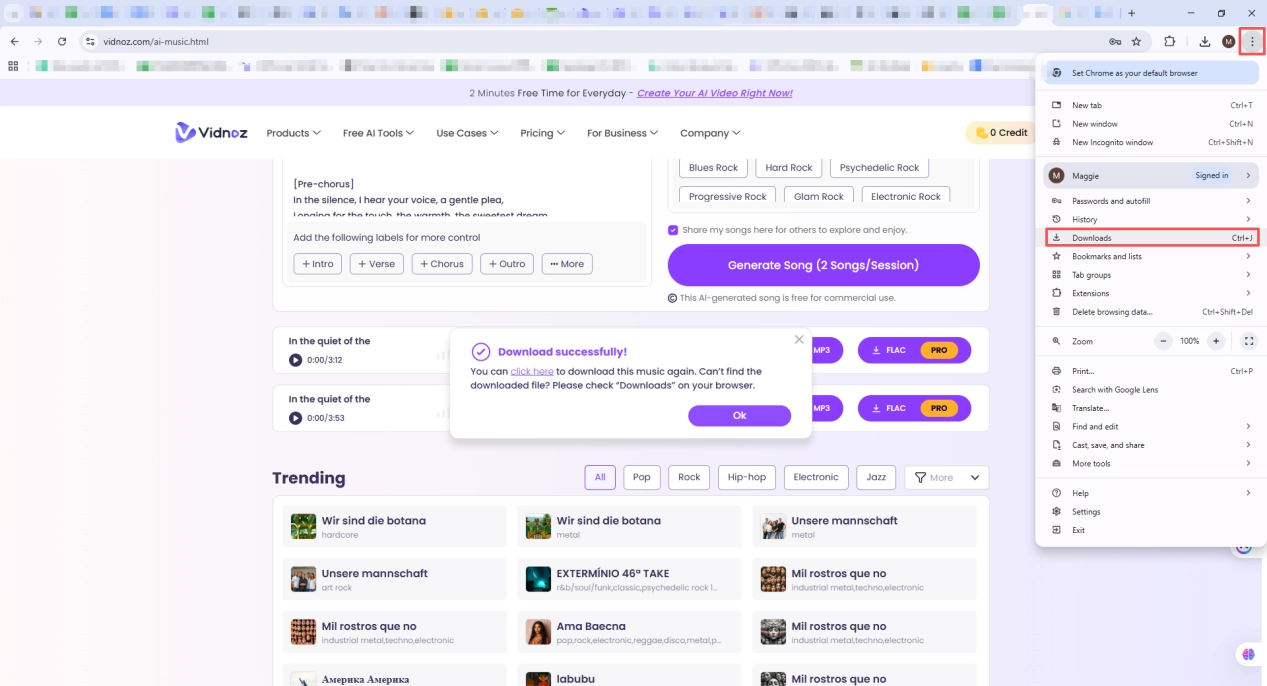Image resolution: width=1267 pixels, height=686 pixels.
Task: Open the browser downloads icon in the toolbar
Action: pyautogui.click(x=1204, y=41)
